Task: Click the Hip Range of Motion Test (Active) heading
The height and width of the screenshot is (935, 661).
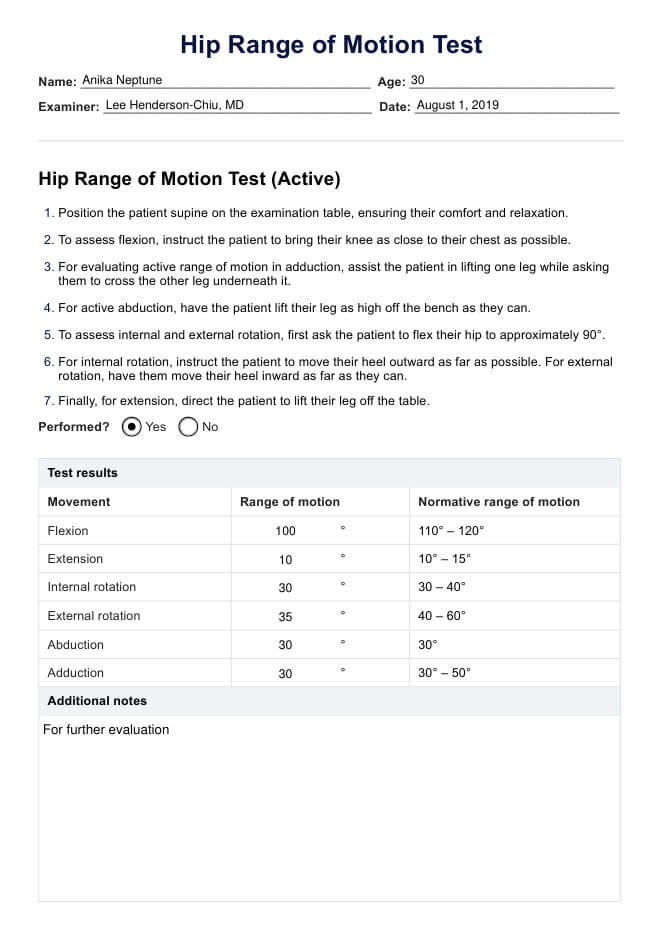Action: tap(189, 180)
